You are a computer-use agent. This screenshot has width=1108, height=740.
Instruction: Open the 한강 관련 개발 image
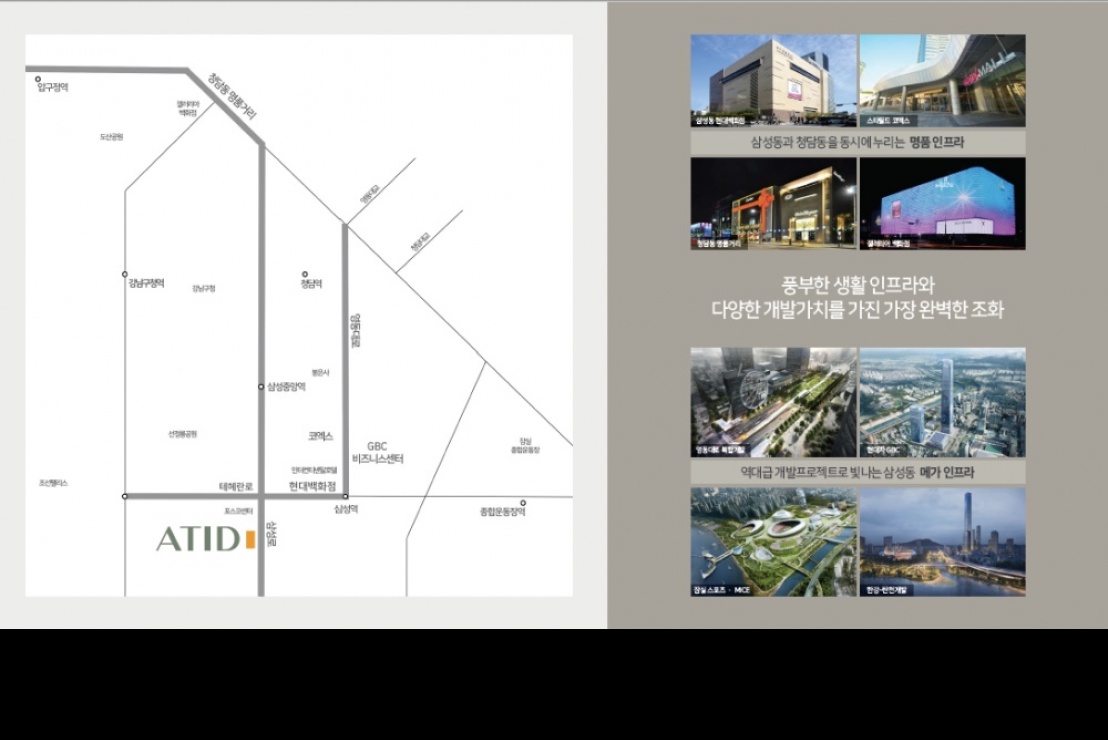(942, 542)
